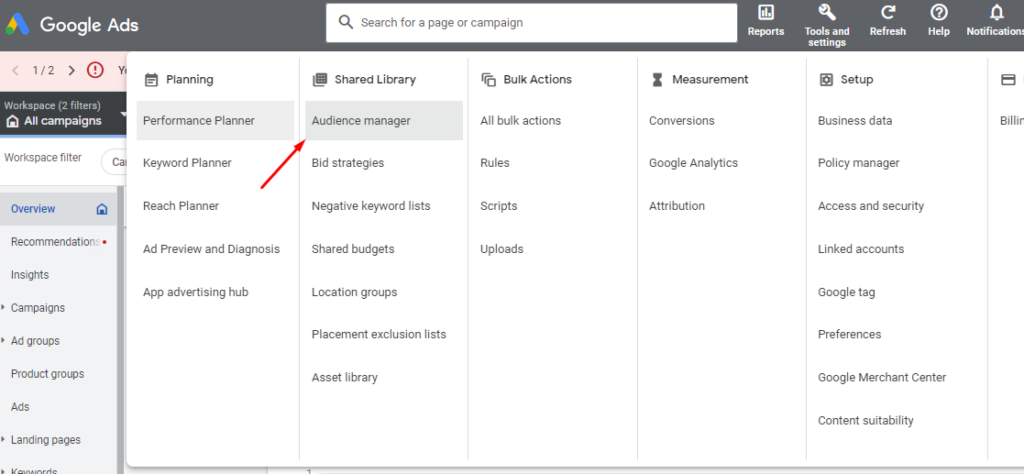Open Rules under Bulk Actions
This screenshot has height=474, width=1024.
point(495,163)
